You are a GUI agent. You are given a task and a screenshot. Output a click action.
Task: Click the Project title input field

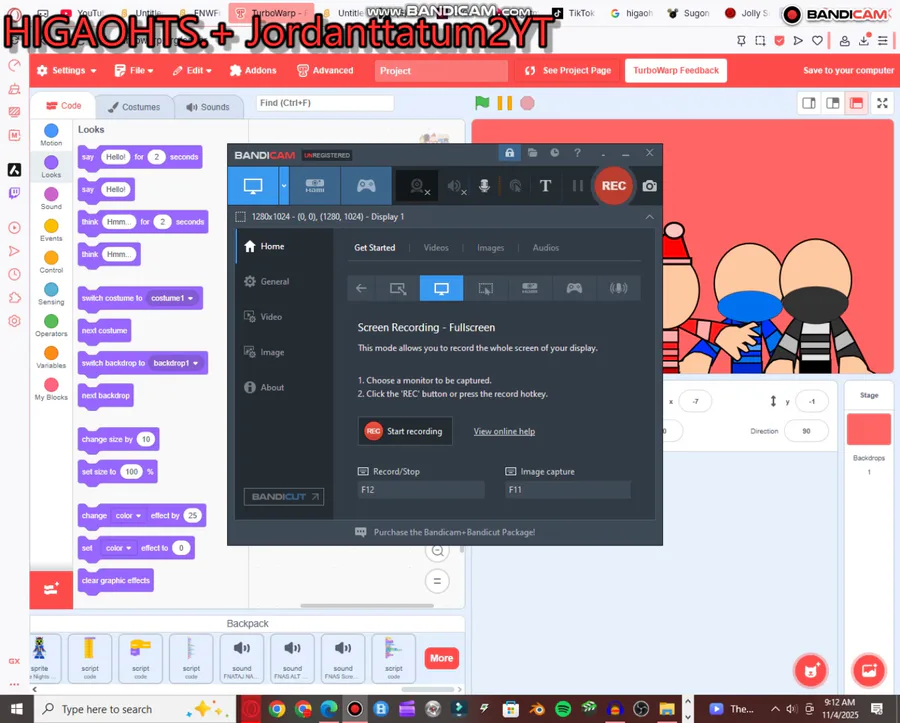coord(441,71)
